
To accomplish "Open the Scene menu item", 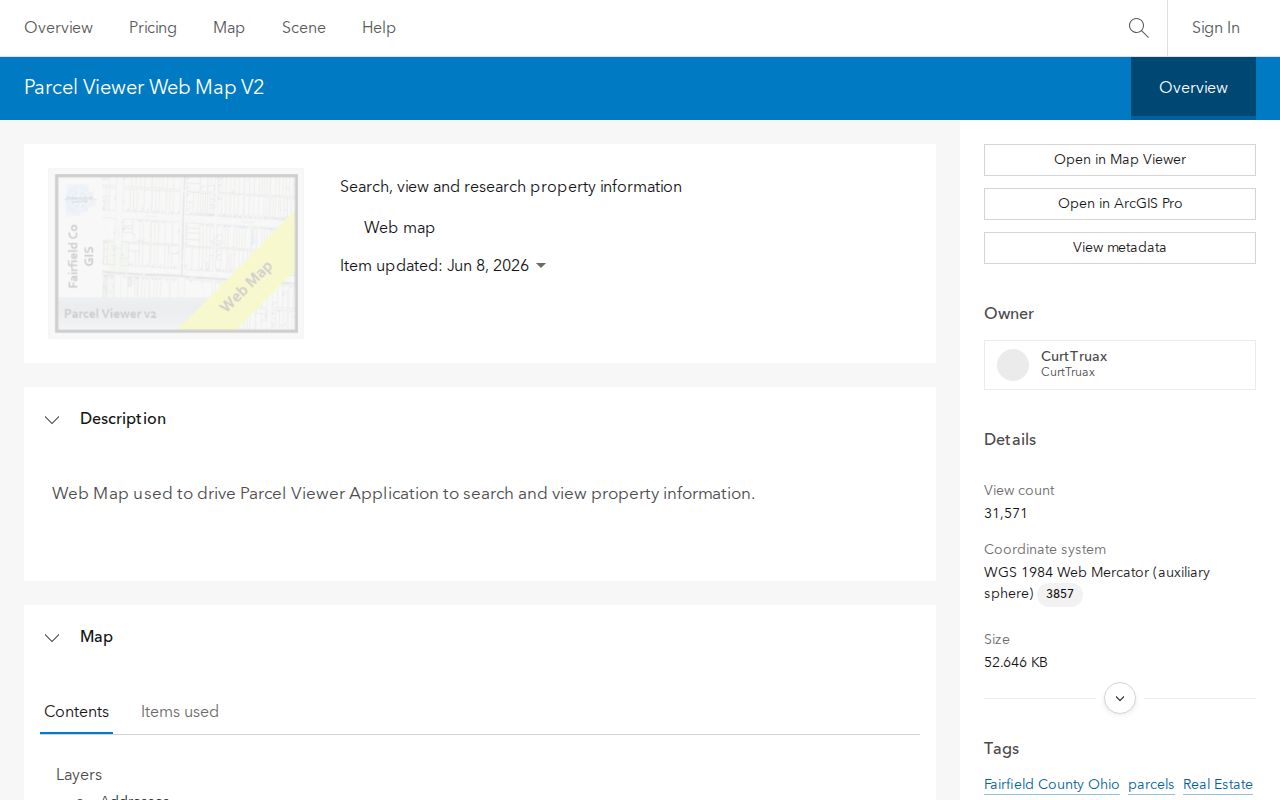I will coord(304,28).
